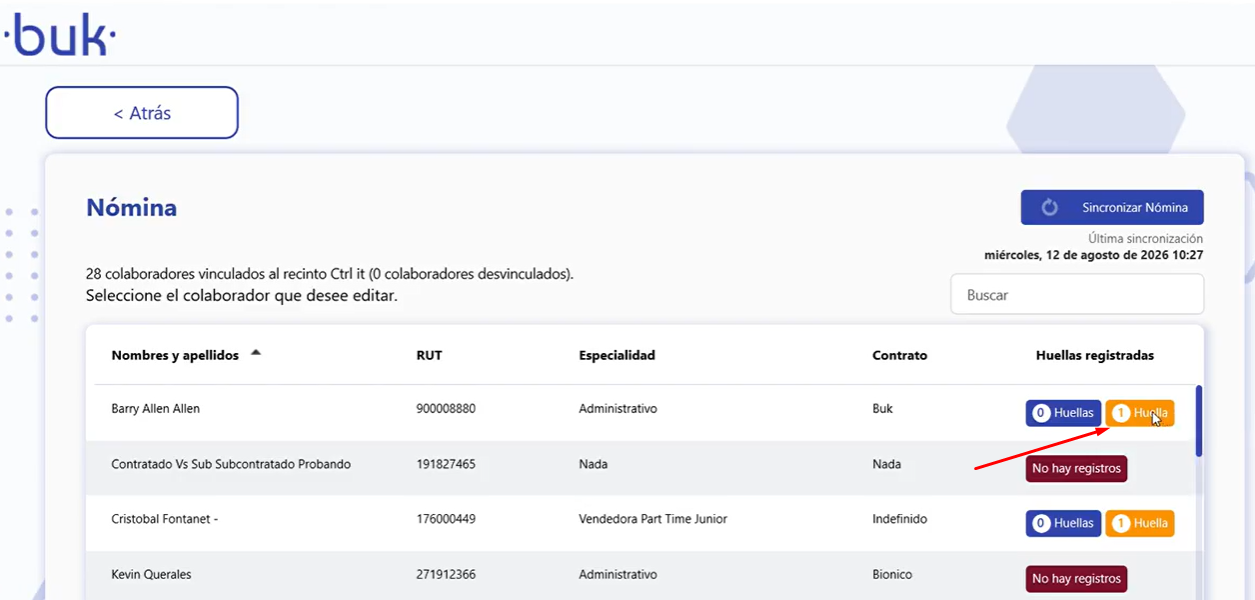Click the Nómina page heading
This screenshot has height=600, width=1255.
pyautogui.click(x=131, y=208)
